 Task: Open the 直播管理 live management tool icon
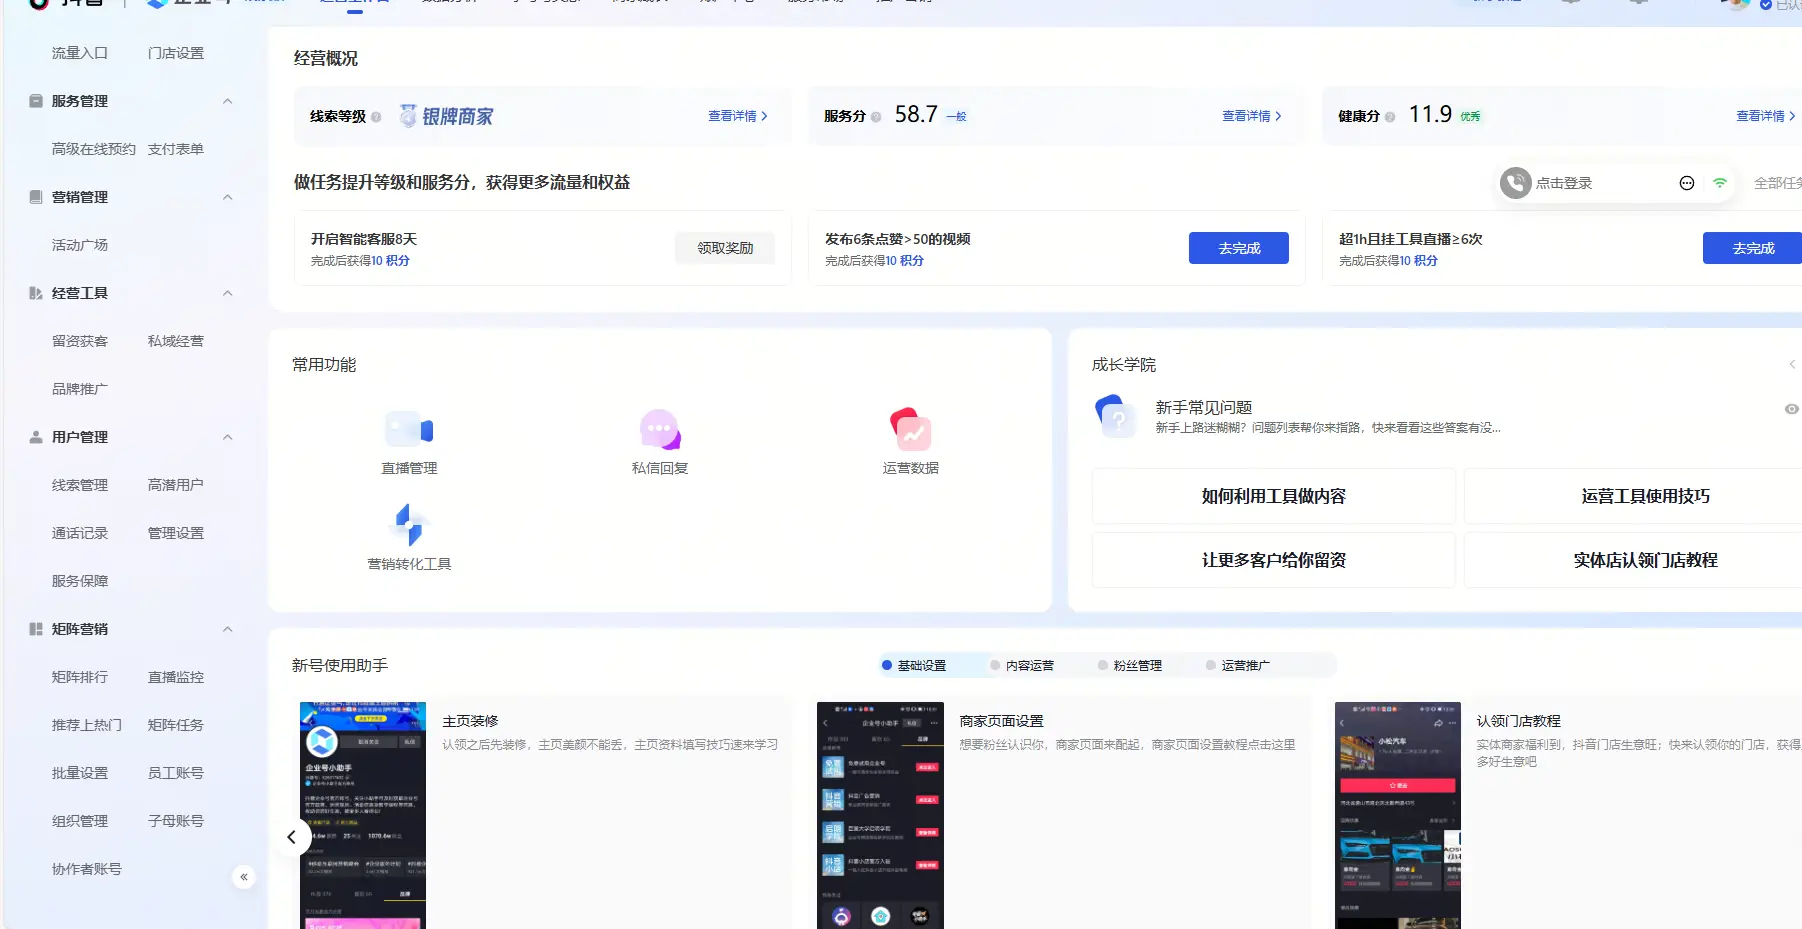point(409,430)
